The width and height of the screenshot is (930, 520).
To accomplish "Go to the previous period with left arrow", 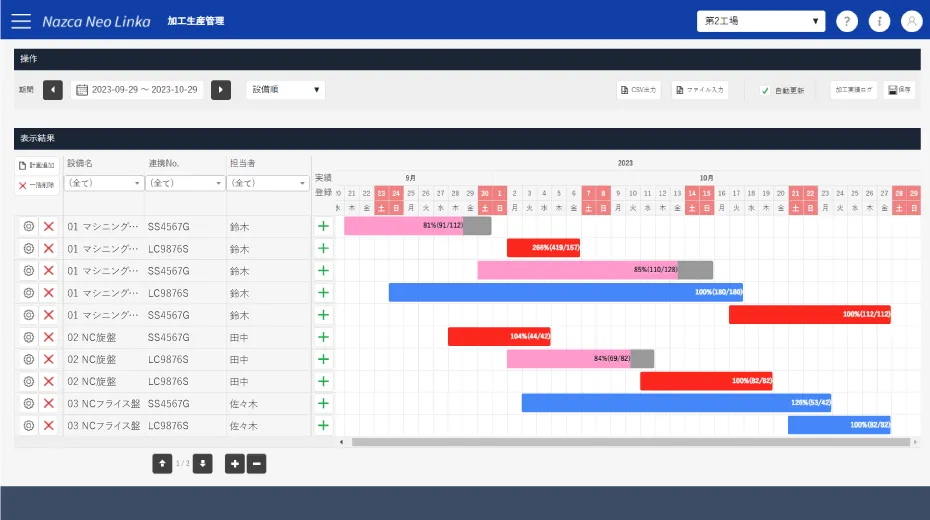I will pyautogui.click(x=53, y=90).
